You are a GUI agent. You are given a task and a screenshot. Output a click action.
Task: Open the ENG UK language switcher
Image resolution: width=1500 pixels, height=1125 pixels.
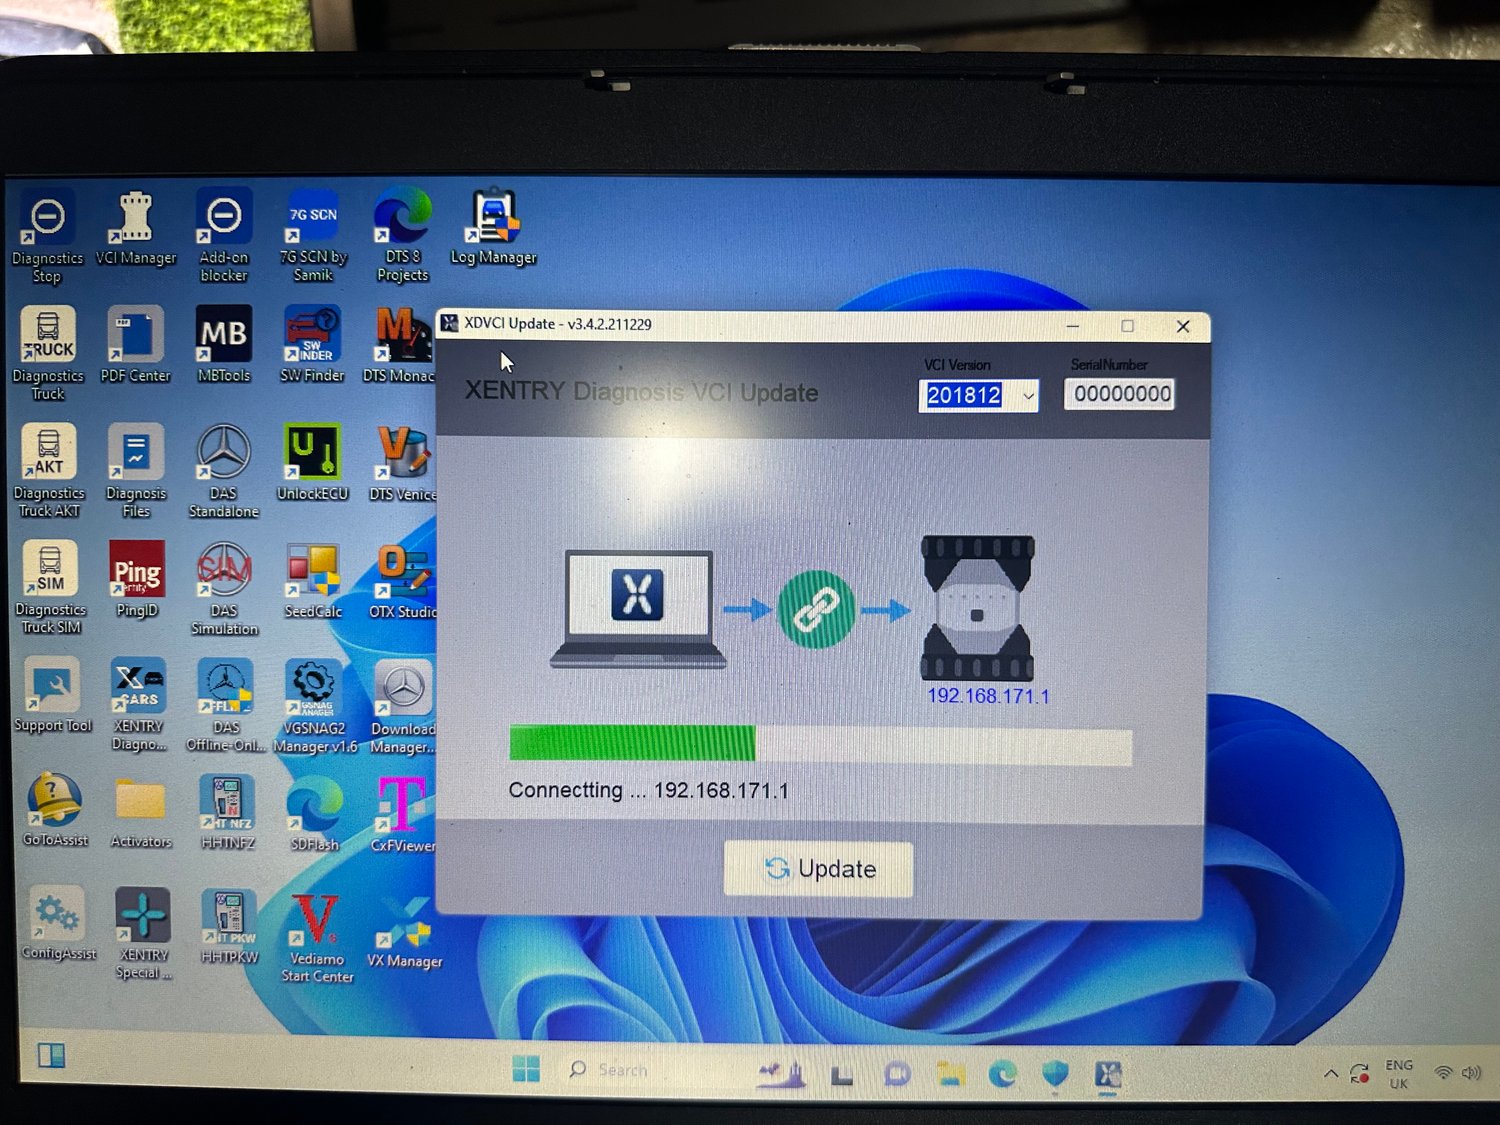1399,1074
